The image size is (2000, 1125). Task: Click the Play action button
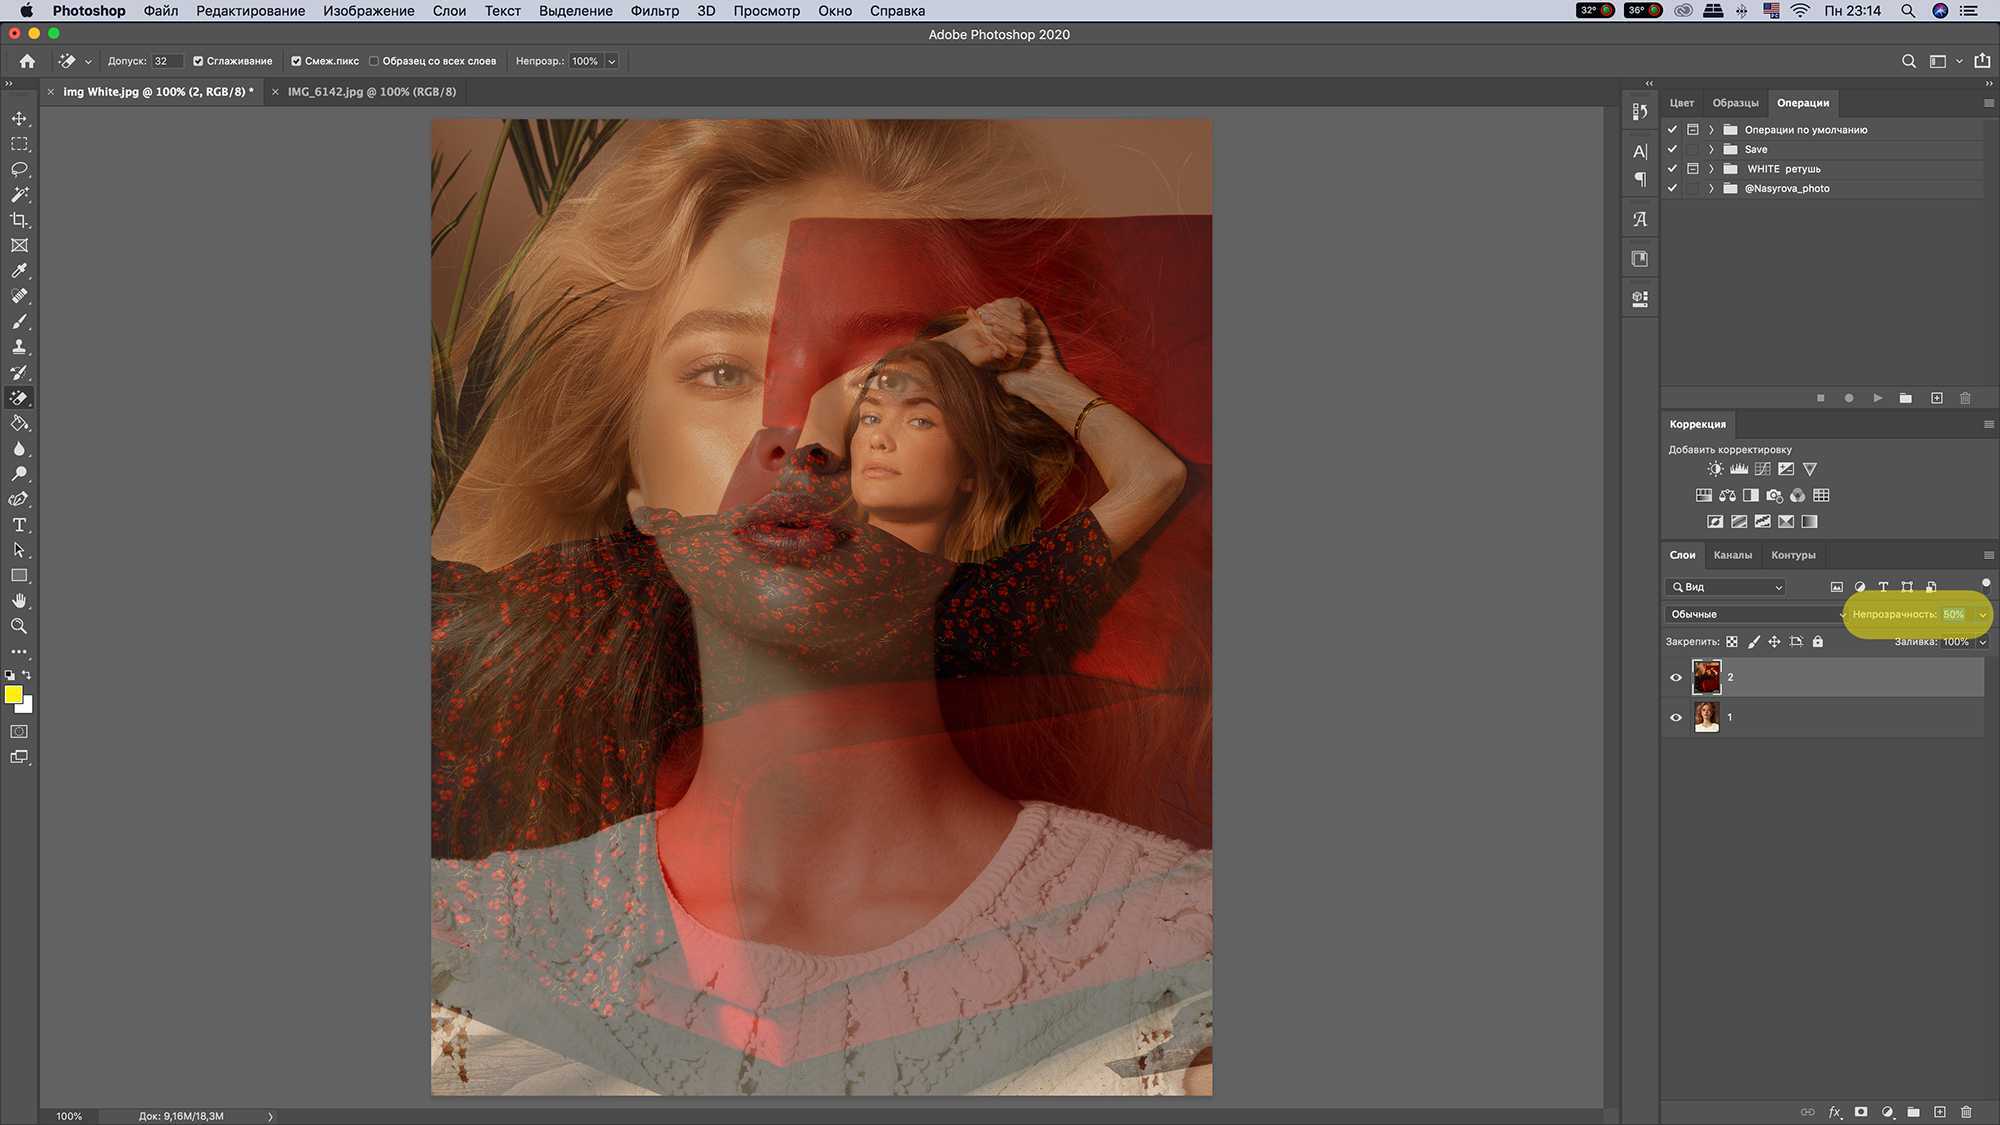tap(1877, 398)
